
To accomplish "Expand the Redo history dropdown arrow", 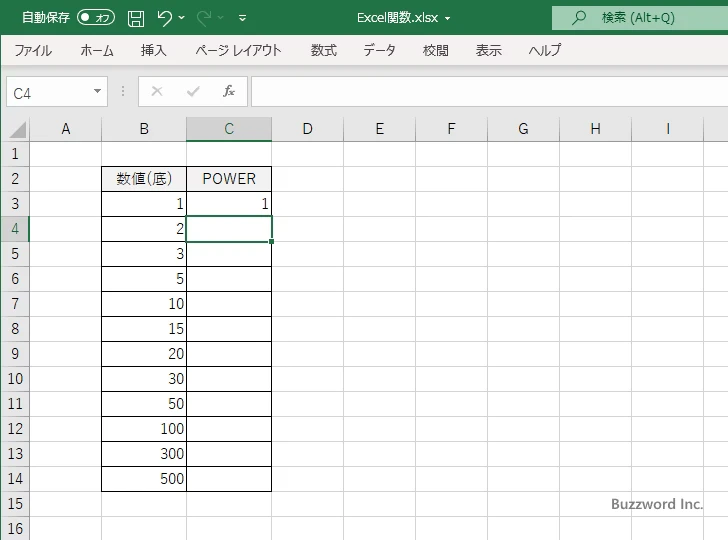I will pyautogui.click(x=221, y=18).
